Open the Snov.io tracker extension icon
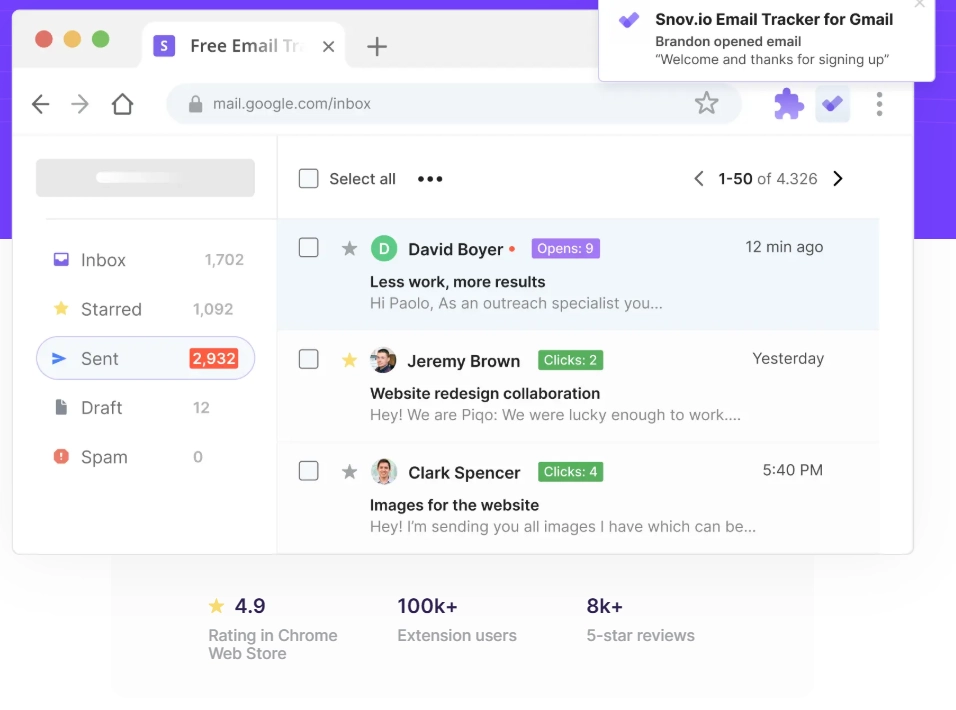This screenshot has height=710, width=956. [833, 104]
